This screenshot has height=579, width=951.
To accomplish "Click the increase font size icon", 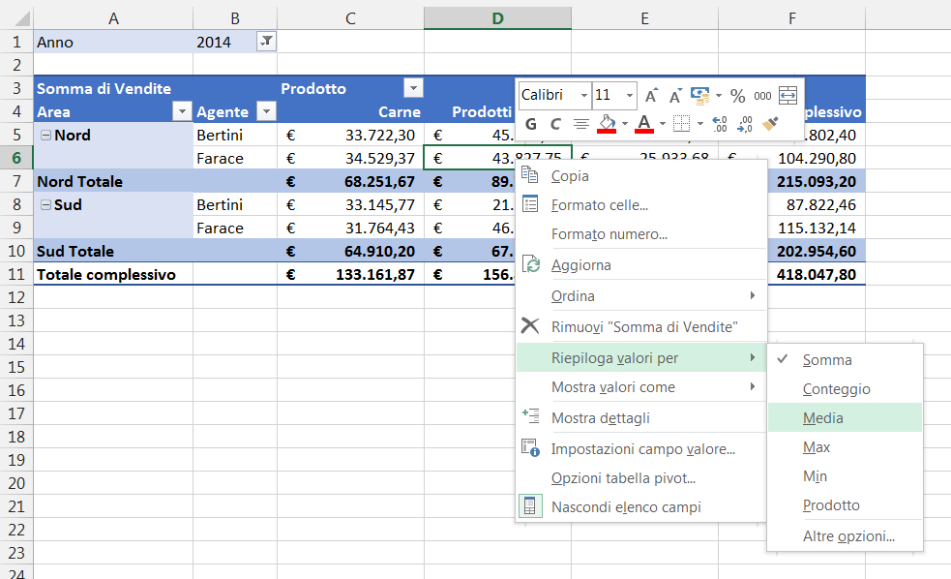I will point(652,96).
